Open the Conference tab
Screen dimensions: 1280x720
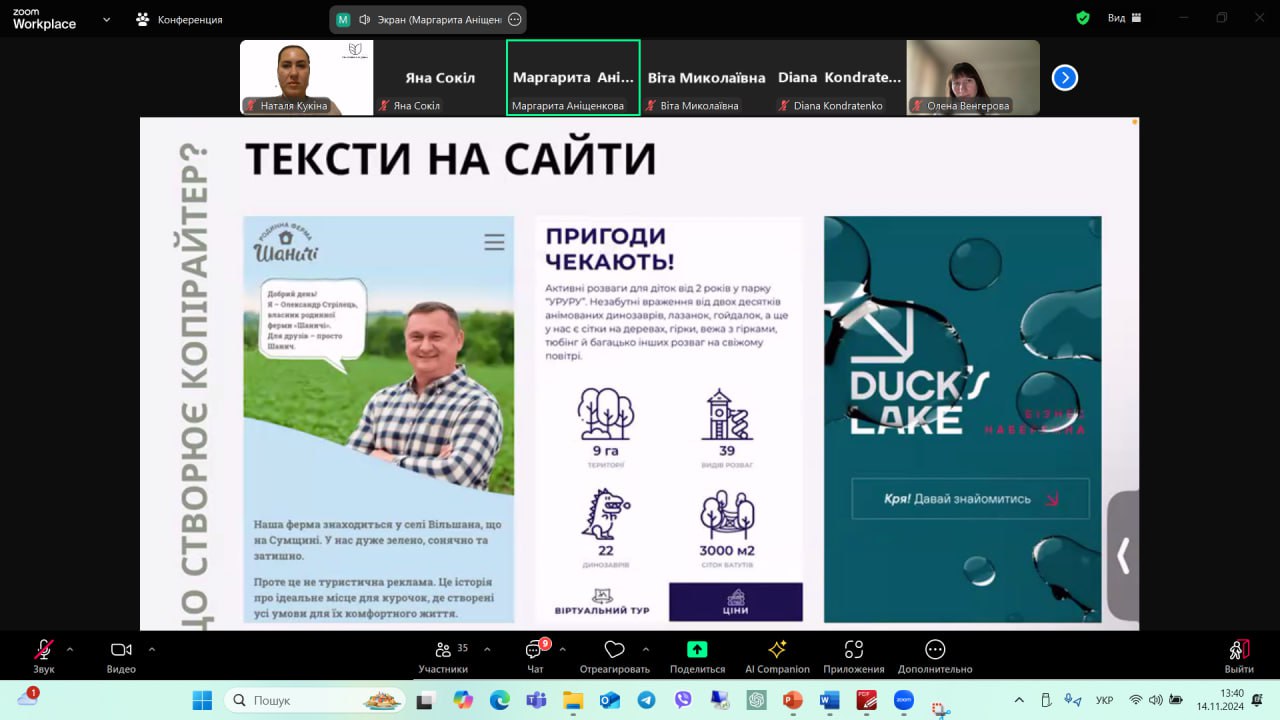[x=180, y=19]
